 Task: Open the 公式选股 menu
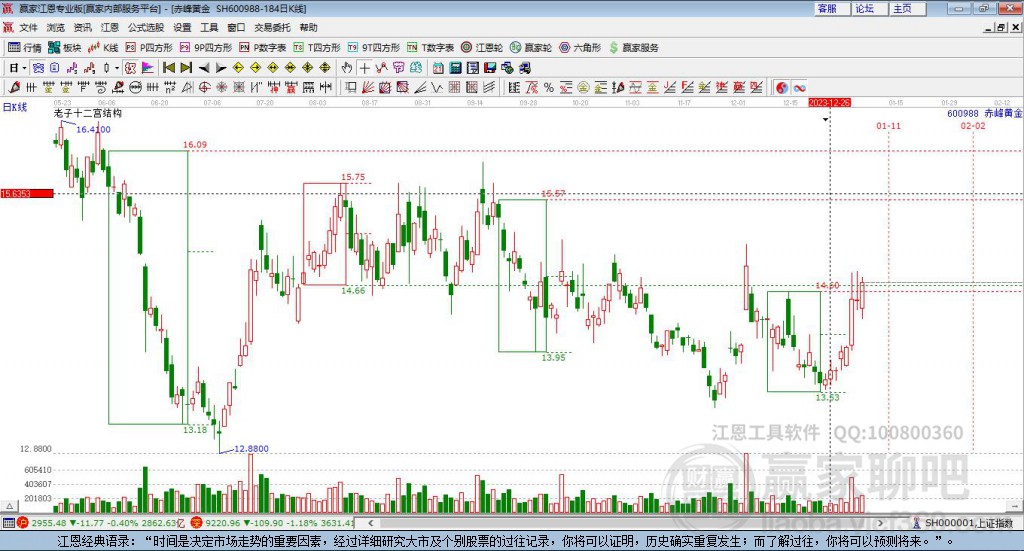pyautogui.click(x=146, y=28)
